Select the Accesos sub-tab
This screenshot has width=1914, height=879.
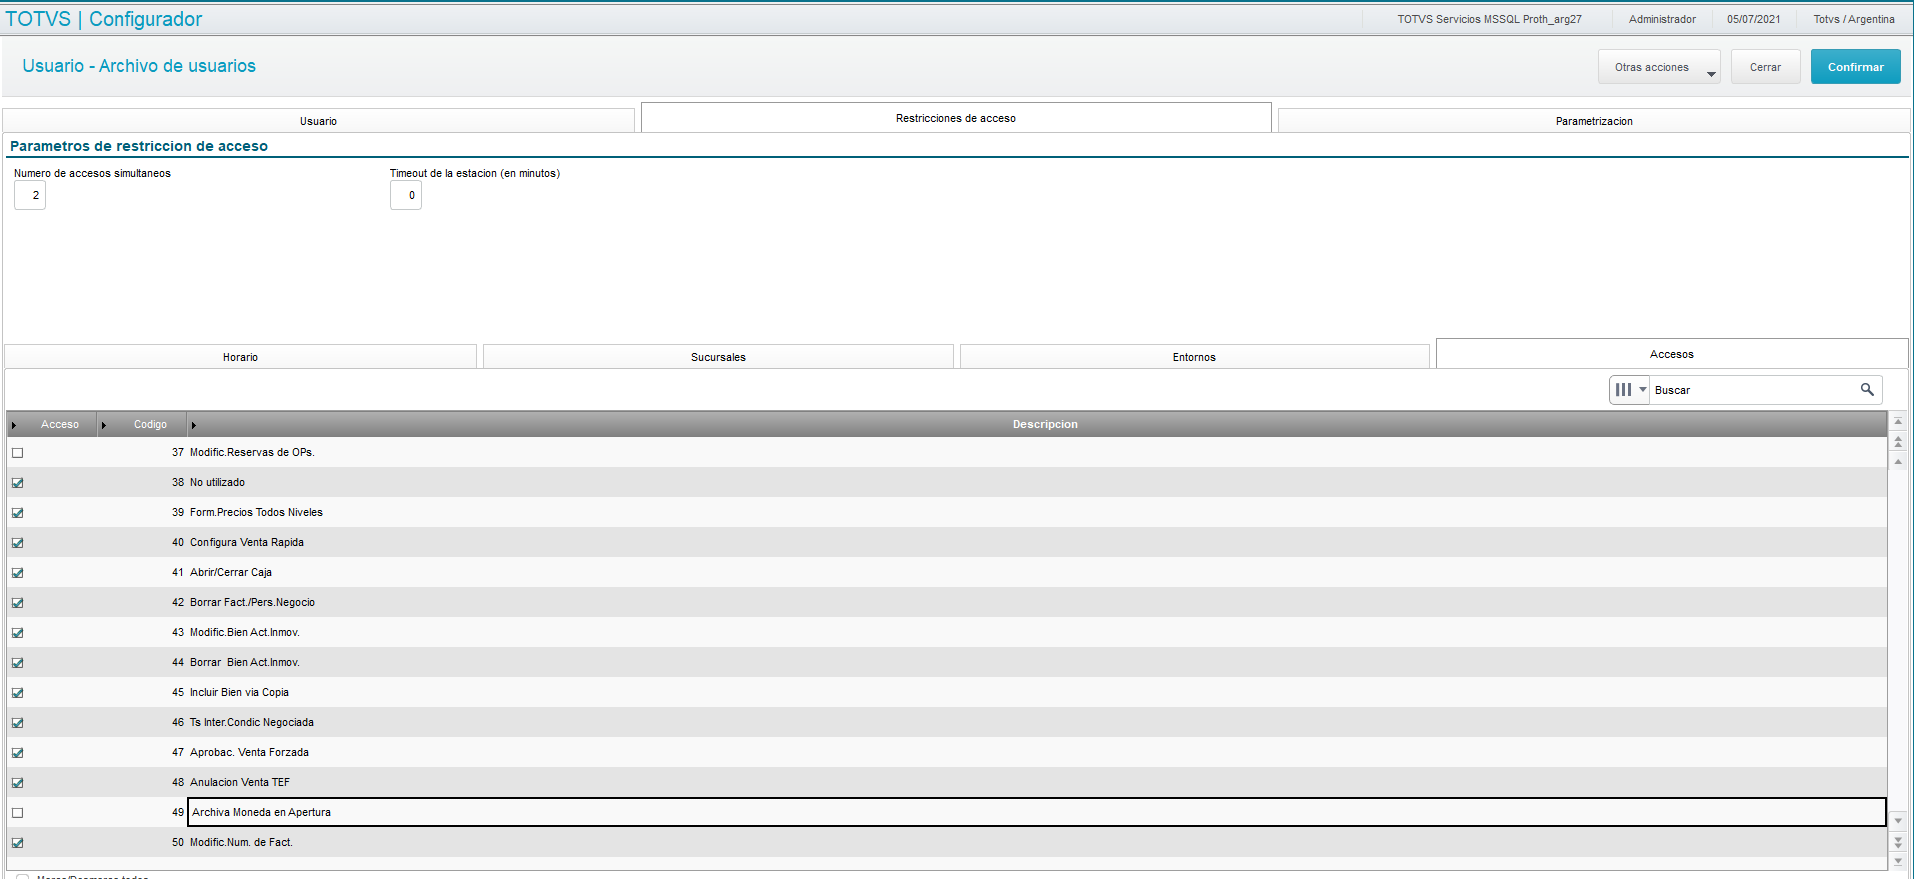click(1672, 354)
